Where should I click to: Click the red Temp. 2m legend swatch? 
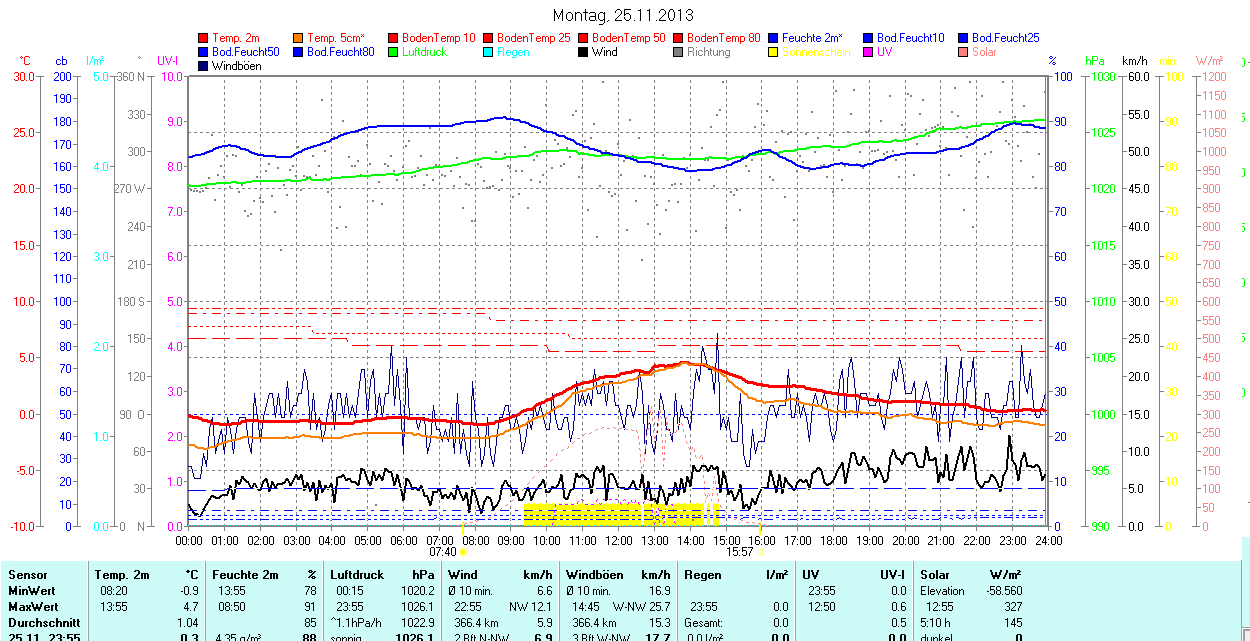[x=204, y=38]
